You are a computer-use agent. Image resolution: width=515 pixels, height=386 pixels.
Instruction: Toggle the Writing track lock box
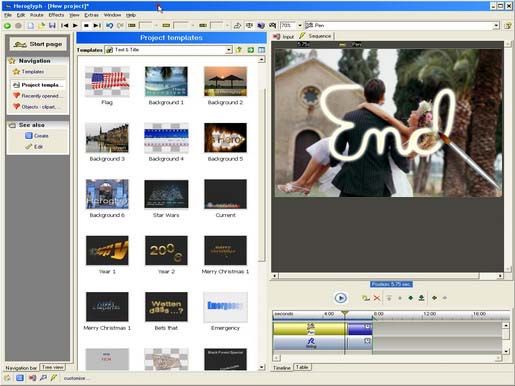367,341
